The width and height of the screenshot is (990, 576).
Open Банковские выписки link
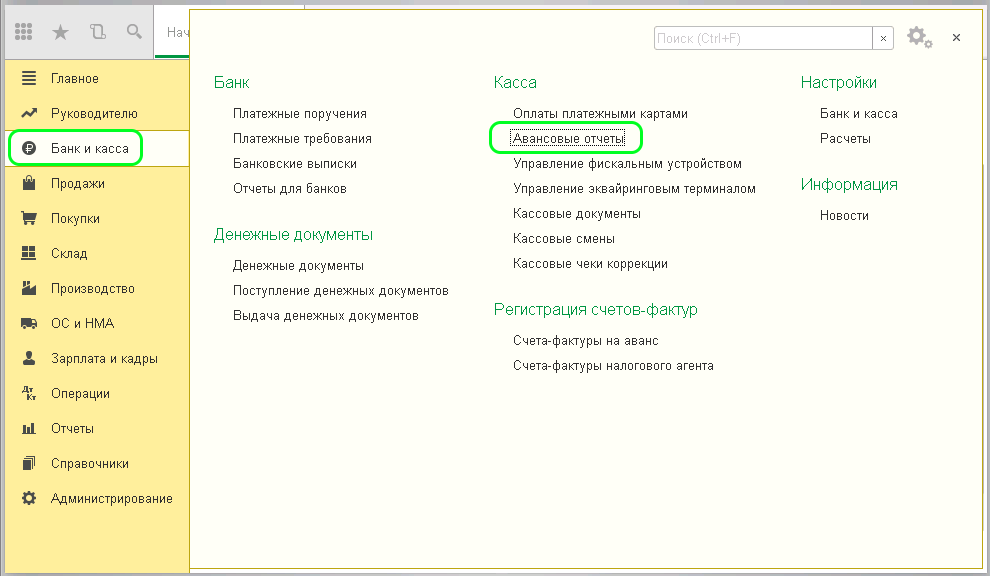[x=294, y=163]
